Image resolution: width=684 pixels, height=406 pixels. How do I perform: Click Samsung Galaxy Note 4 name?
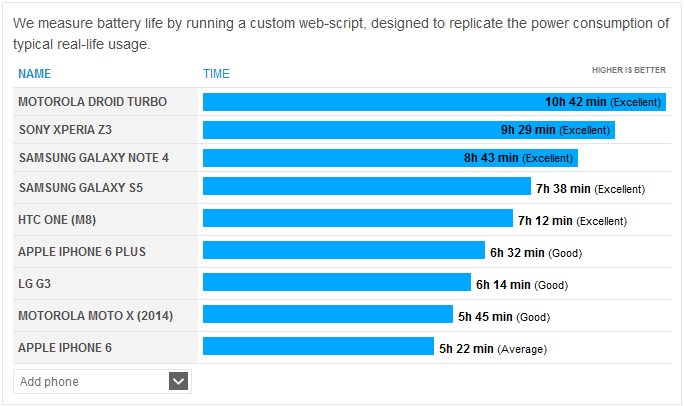point(93,158)
